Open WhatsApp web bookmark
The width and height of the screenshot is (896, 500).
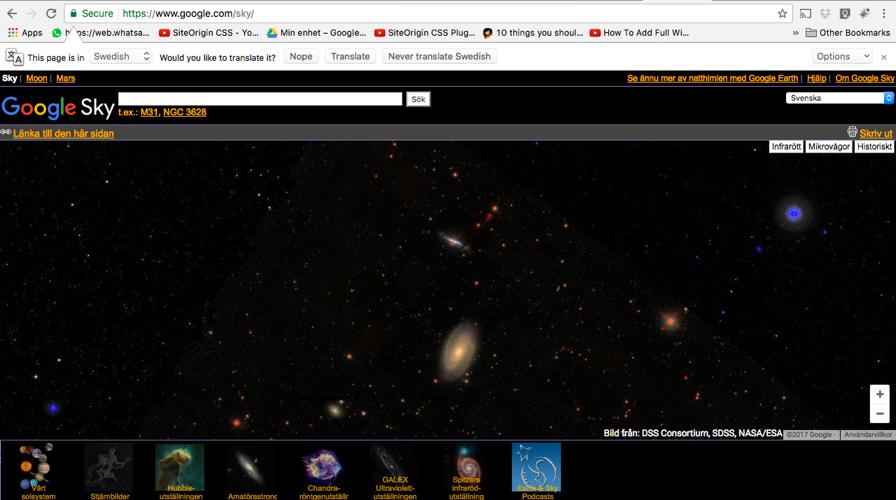(x=101, y=33)
